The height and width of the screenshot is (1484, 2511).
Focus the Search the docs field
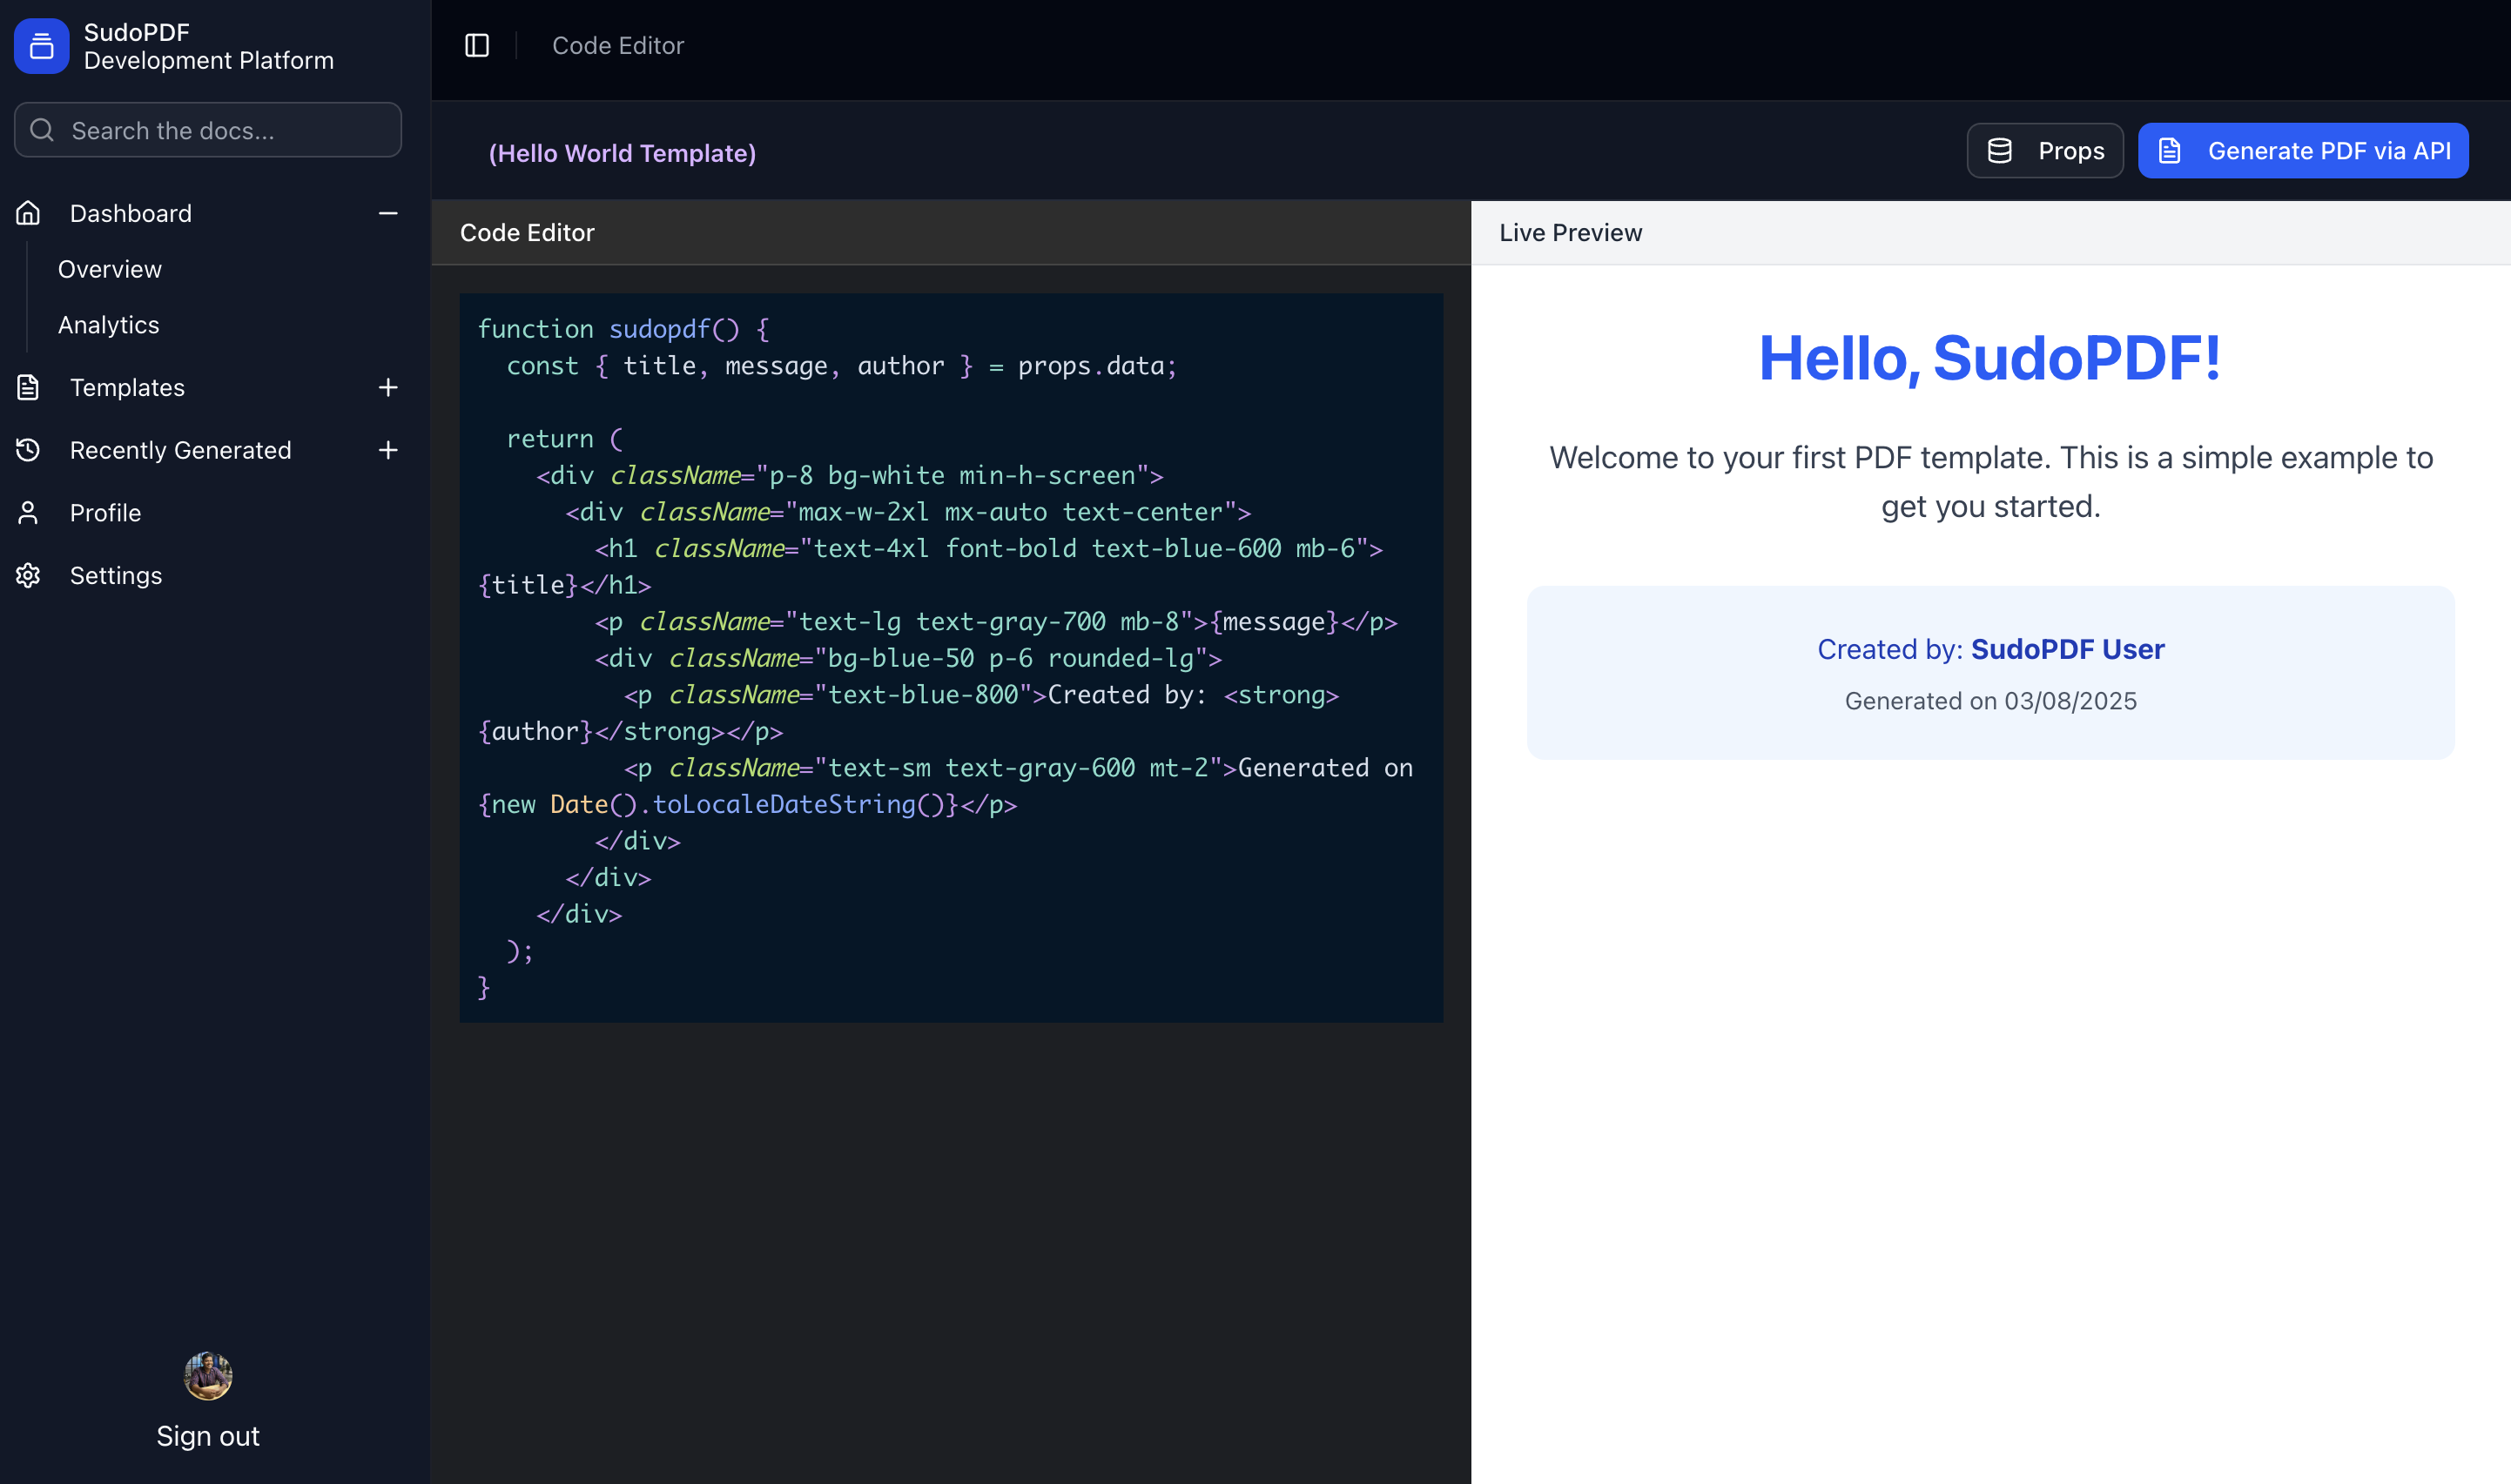pyautogui.click(x=208, y=130)
